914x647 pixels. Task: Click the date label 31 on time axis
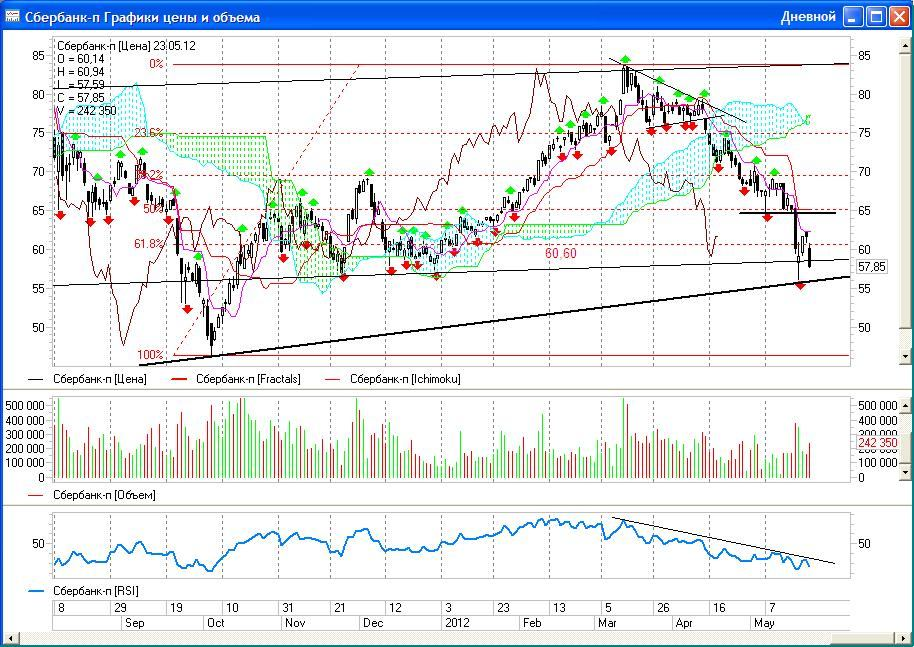tap(287, 607)
